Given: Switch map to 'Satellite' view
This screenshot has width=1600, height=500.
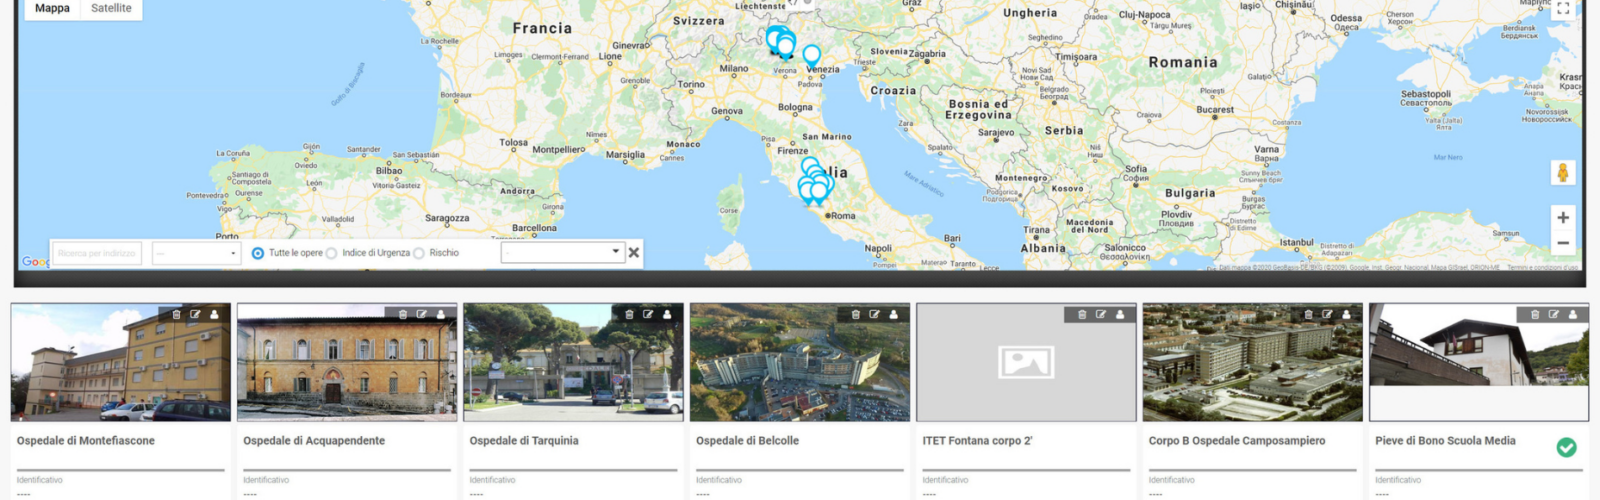Looking at the screenshot, I should [111, 9].
